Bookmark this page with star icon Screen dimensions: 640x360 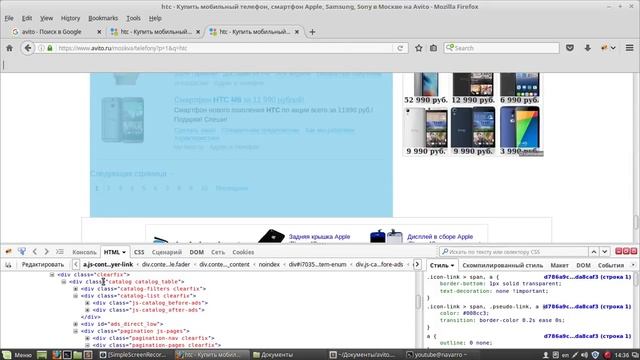point(418,48)
